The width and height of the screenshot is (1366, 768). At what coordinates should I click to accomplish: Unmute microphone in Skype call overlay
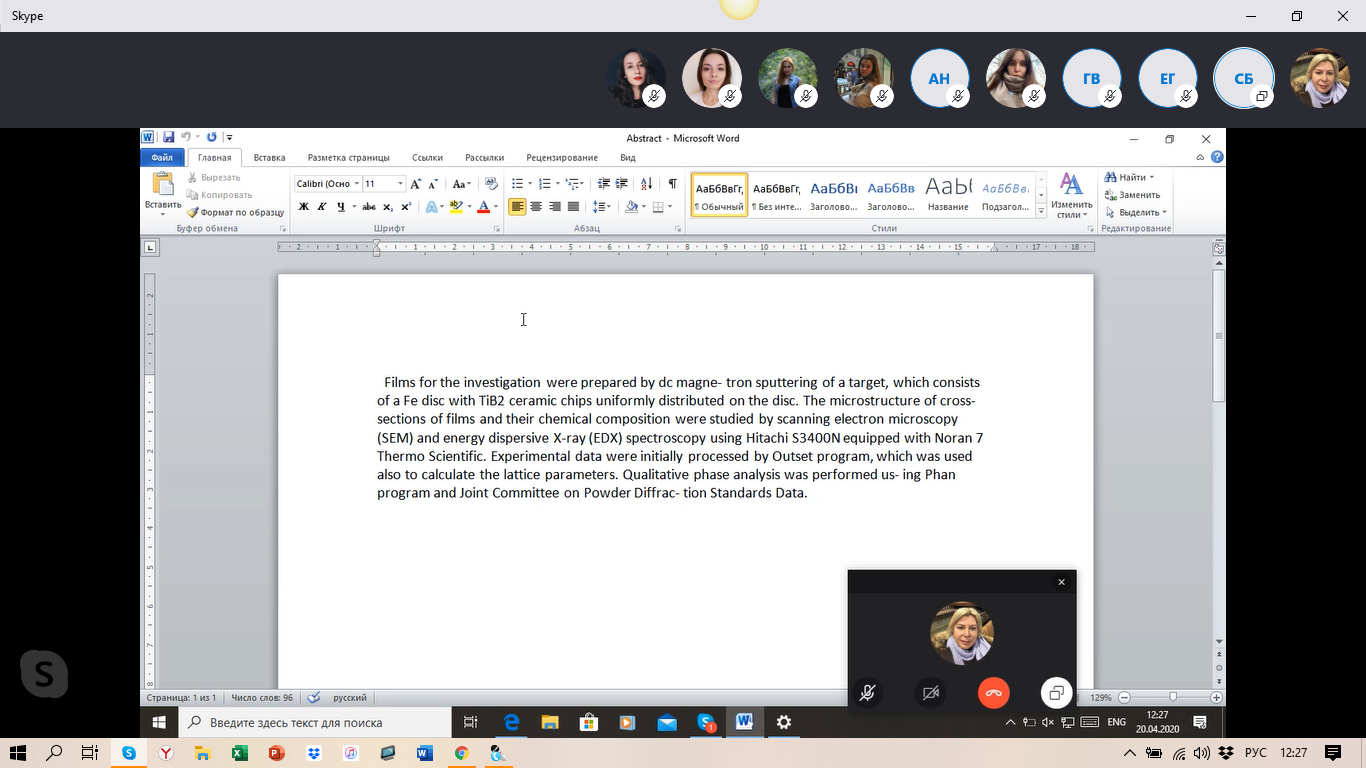[x=868, y=693]
